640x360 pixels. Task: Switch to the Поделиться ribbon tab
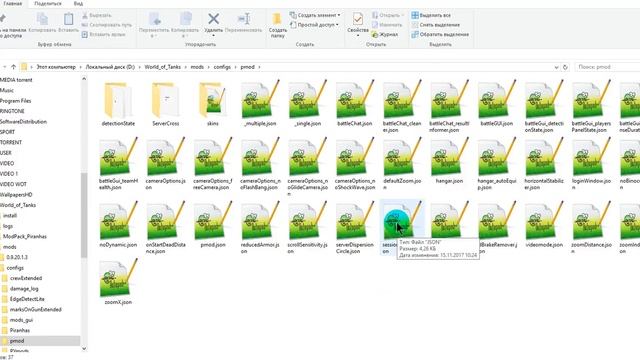(x=48, y=3)
